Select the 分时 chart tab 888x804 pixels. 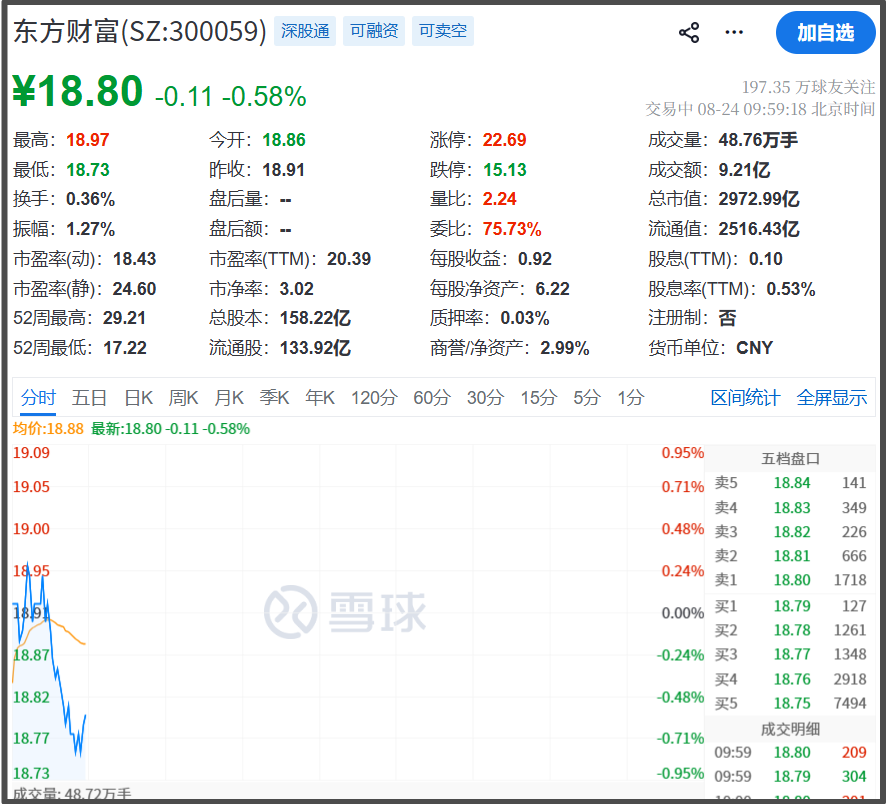(38, 397)
